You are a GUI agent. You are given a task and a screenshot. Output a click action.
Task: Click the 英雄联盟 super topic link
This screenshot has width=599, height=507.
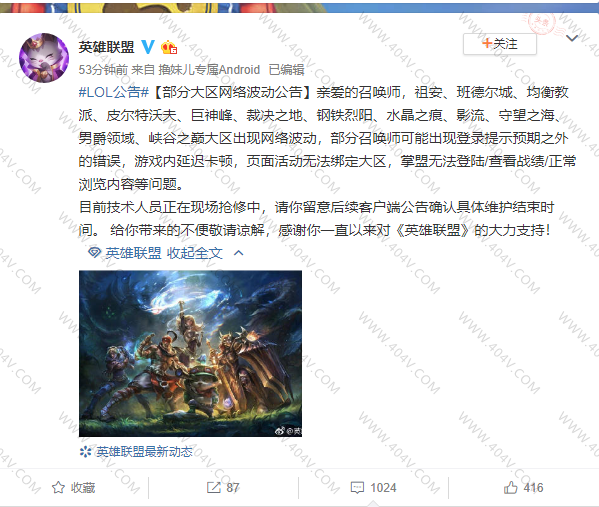tap(133, 253)
